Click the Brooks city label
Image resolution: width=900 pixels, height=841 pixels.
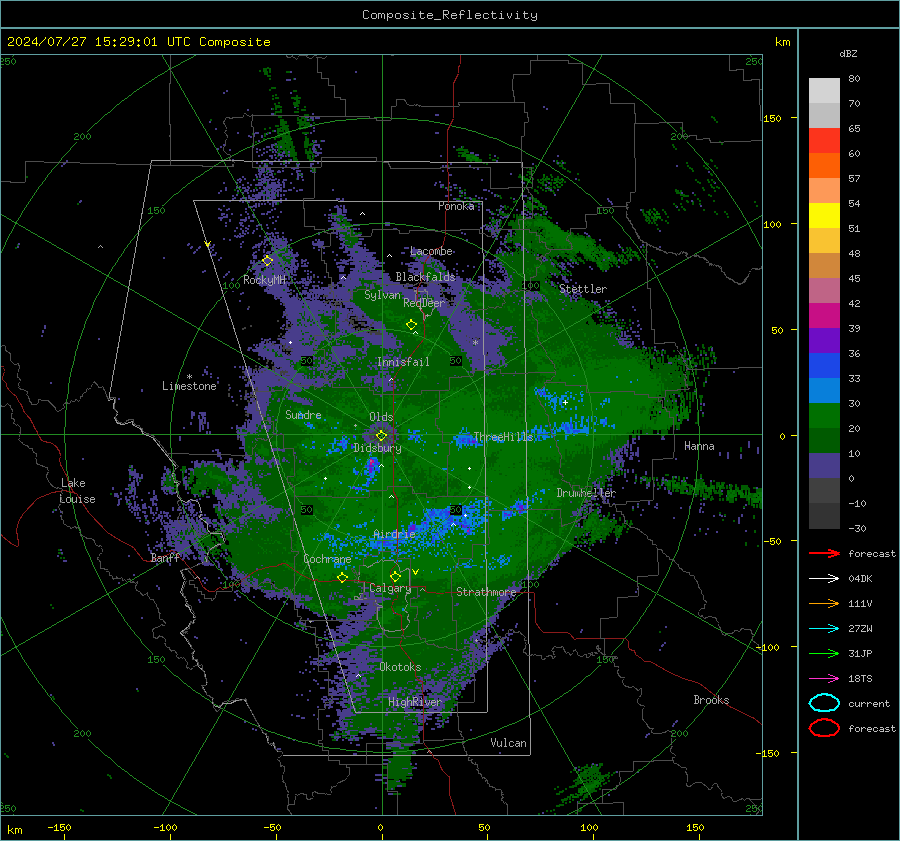[711, 700]
